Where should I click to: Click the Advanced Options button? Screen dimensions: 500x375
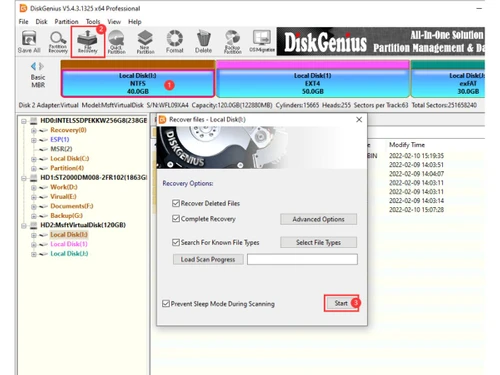(318, 219)
